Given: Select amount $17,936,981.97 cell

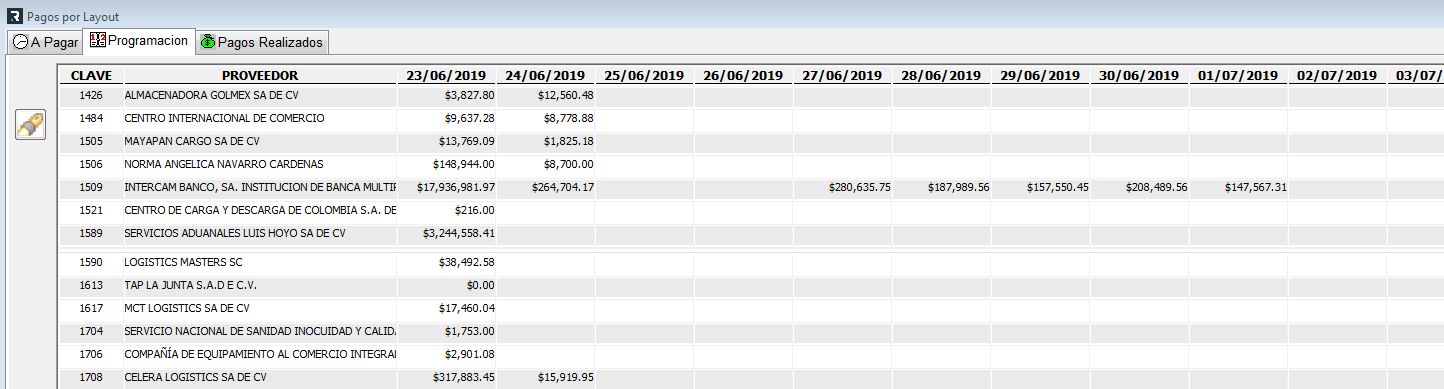Looking at the screenshot, I should (447, 188).
